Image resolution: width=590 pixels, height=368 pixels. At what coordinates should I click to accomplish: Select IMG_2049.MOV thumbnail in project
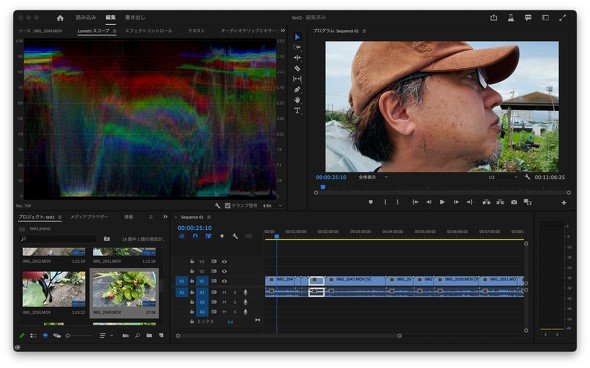(124, 289)
